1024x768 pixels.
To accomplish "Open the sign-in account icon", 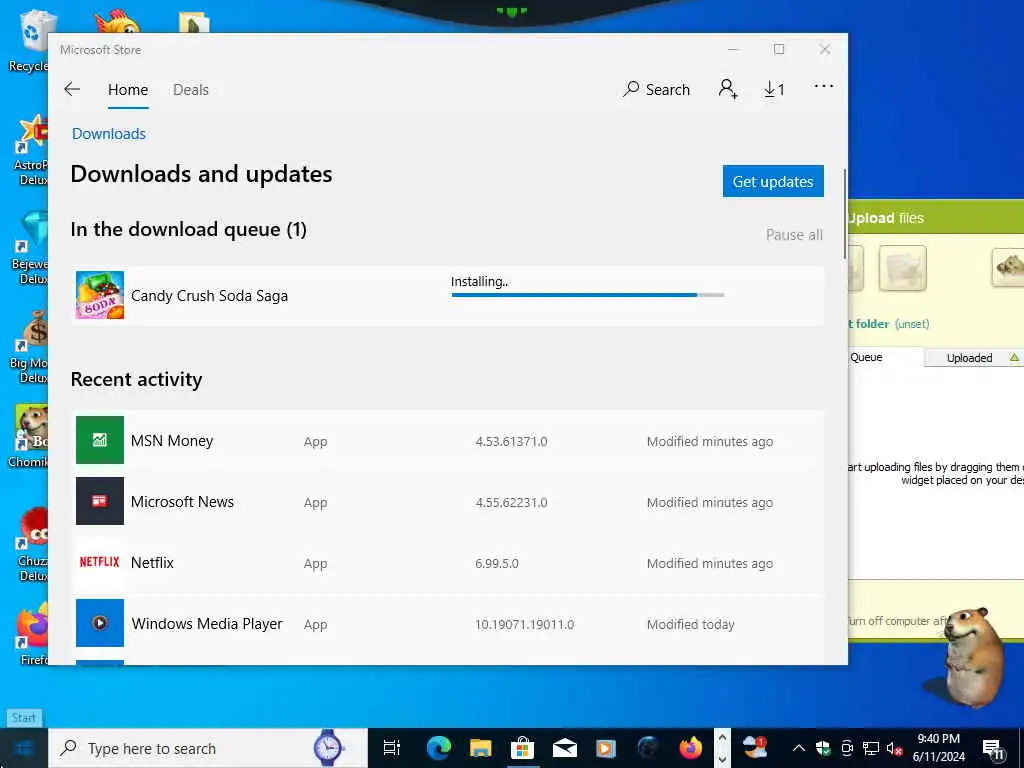I will [728, 89].
